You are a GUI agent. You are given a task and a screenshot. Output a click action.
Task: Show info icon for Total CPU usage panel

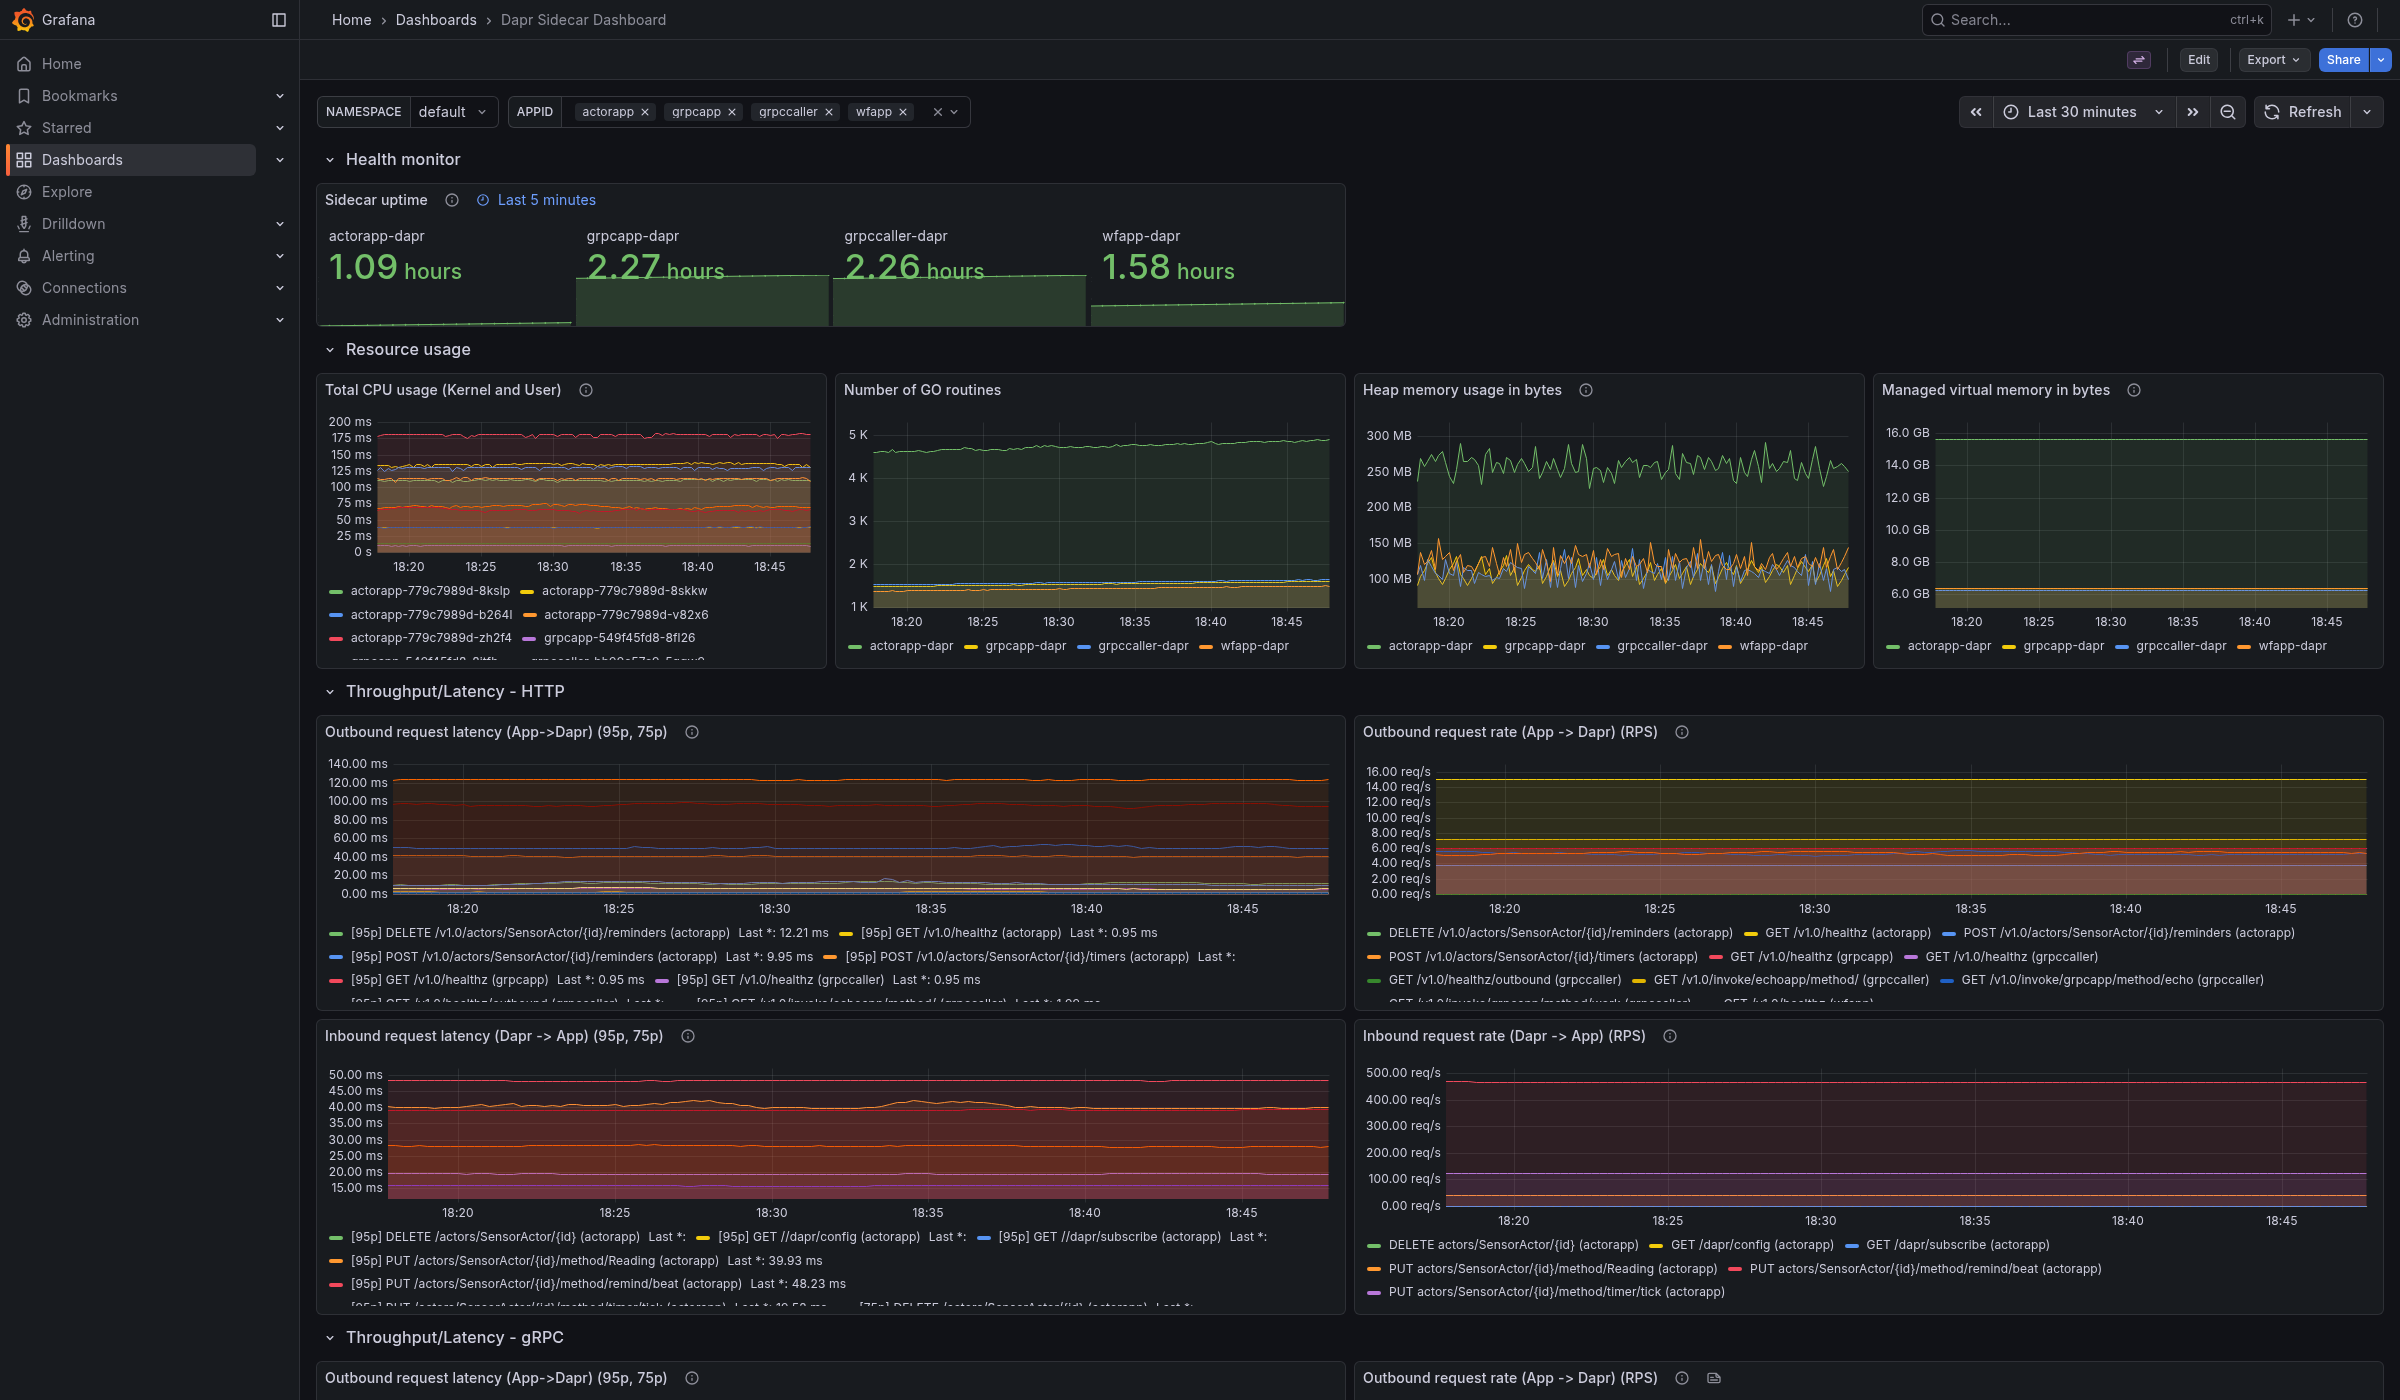click(x=586, y=390)
